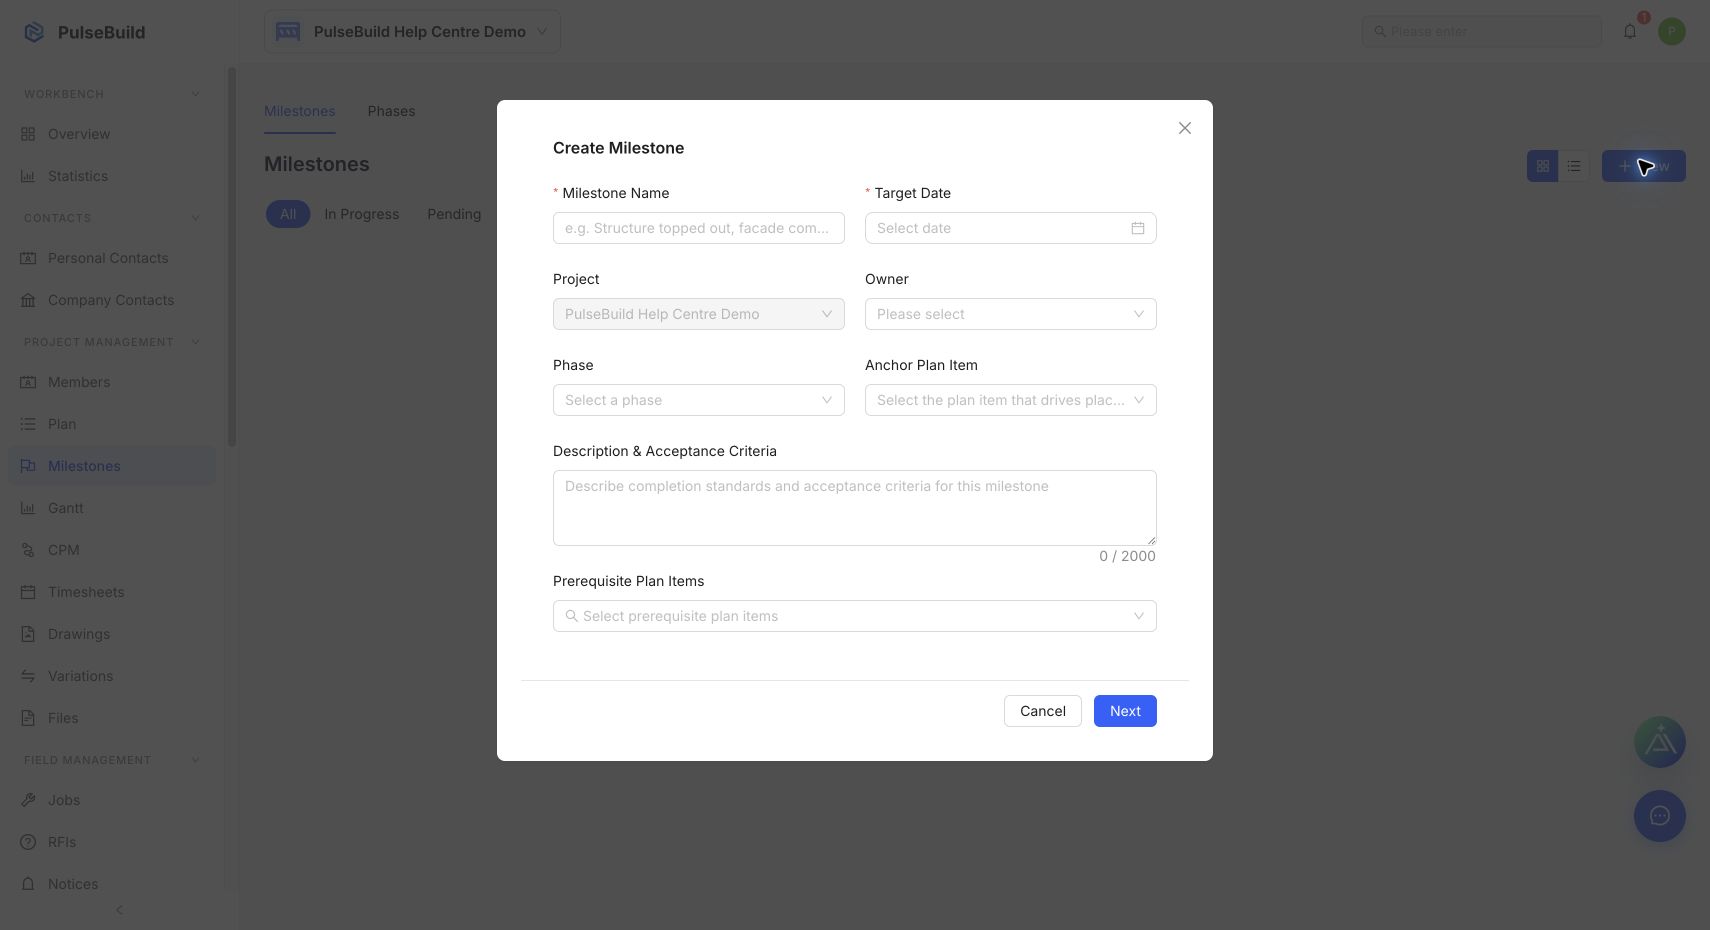
Task: Collapse the Workbench sidebar section
Action: click(x=195, y=94)
